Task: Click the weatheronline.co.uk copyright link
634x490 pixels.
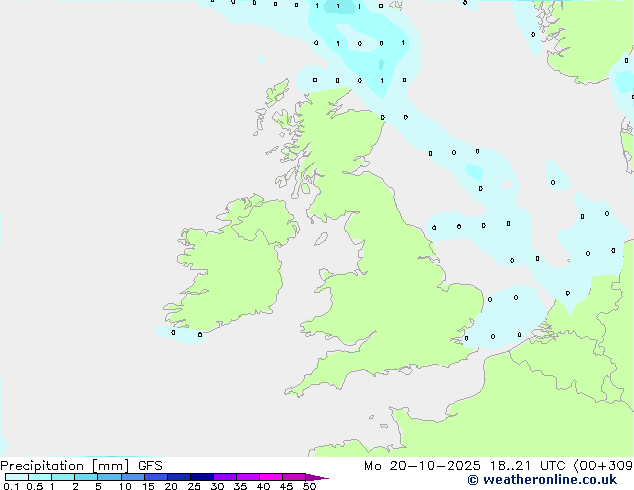Action: tap(542, 480)
